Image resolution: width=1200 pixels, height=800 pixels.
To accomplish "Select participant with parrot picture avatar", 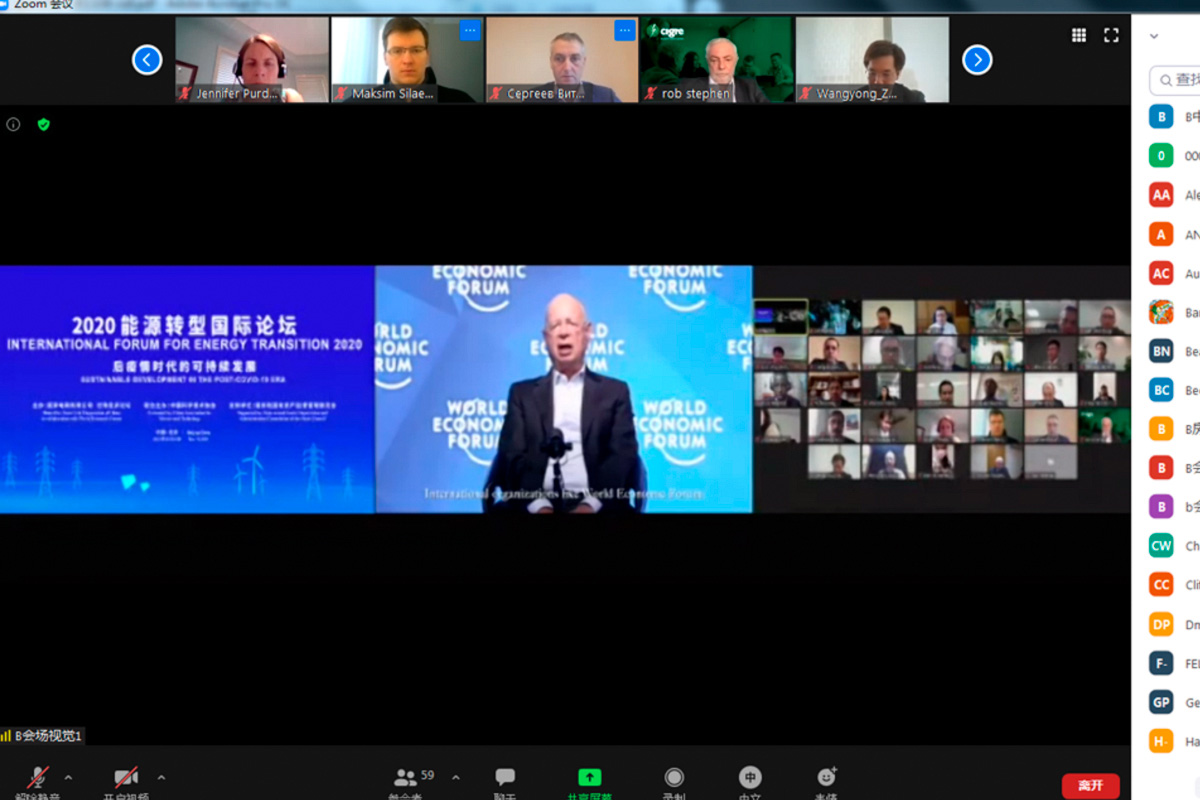I will [1161, 312].
